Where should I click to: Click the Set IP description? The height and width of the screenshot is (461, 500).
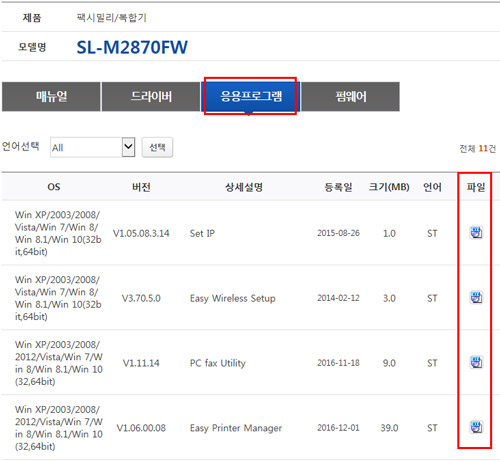202,233
